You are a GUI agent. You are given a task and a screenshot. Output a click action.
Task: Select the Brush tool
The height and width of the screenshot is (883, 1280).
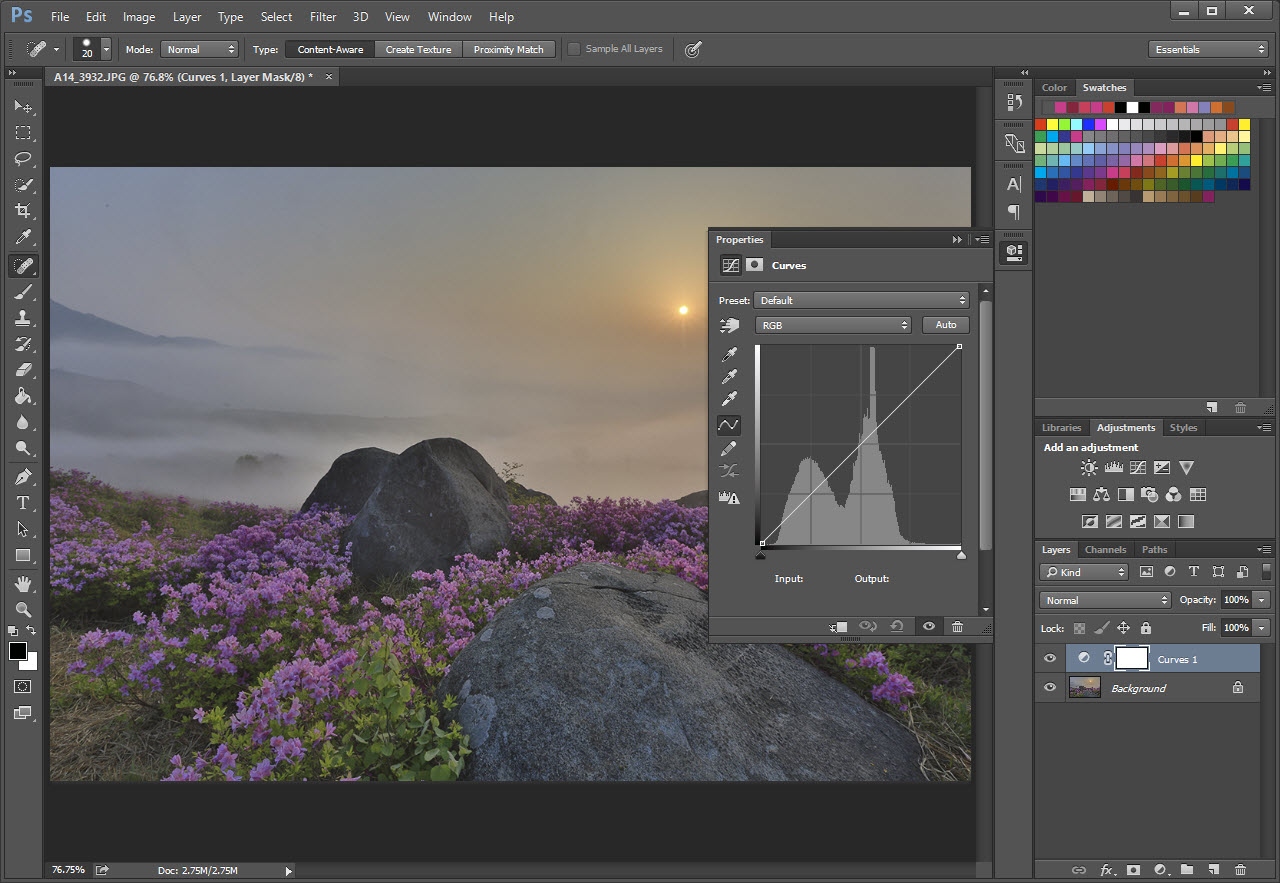pos(23,292)
